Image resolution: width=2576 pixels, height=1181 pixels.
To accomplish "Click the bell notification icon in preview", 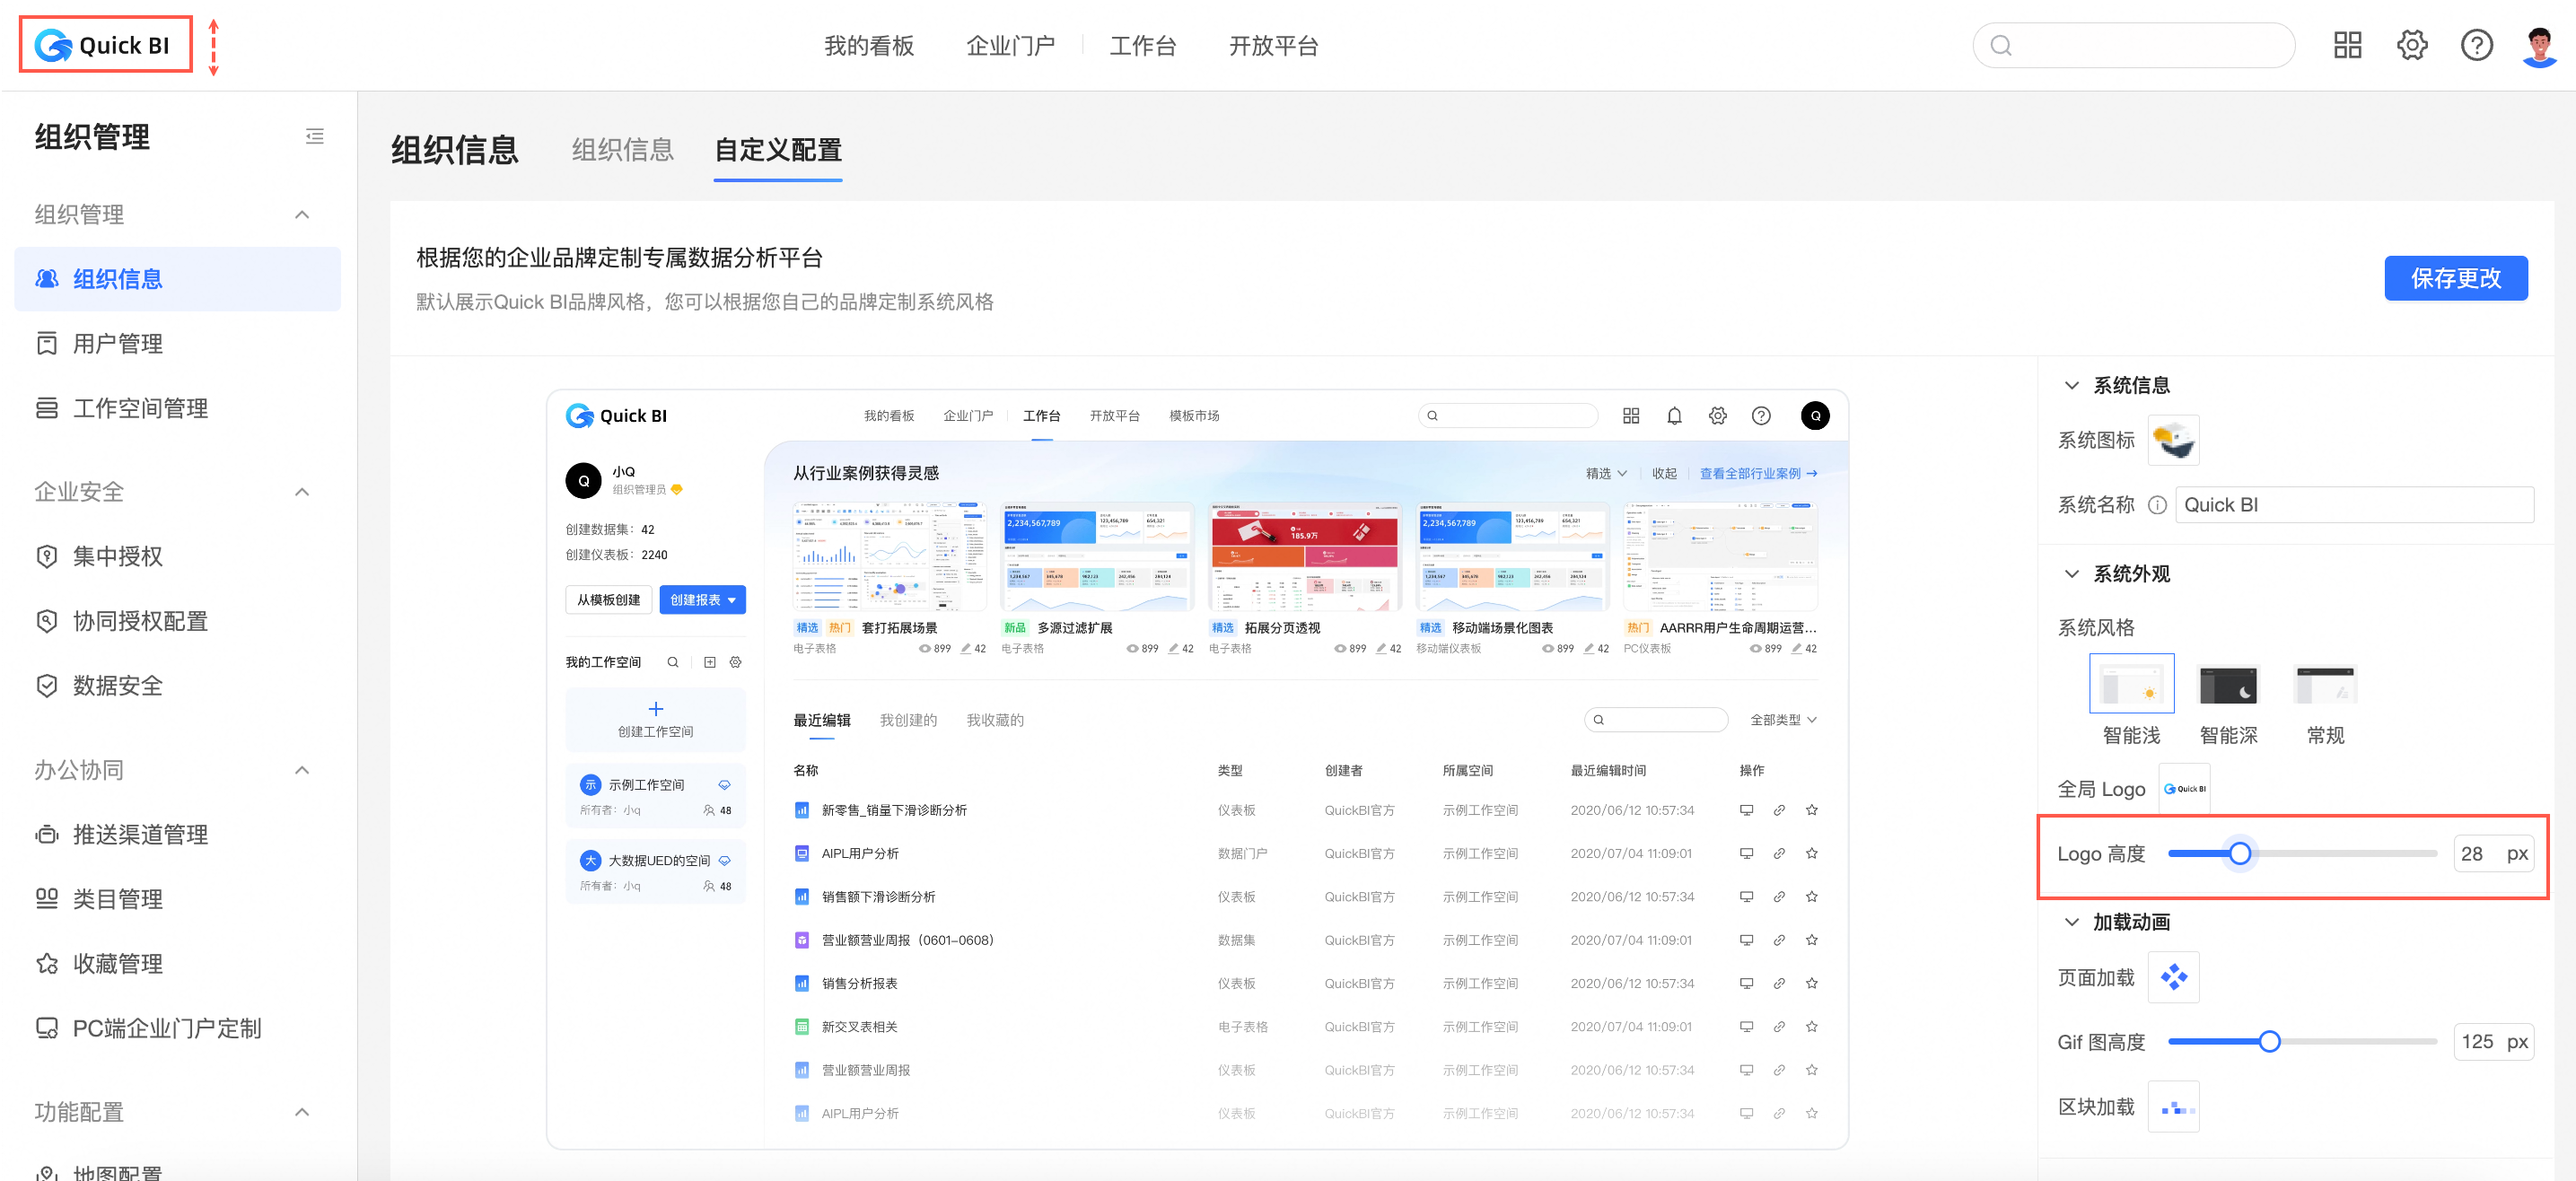I will [1673, 416].
